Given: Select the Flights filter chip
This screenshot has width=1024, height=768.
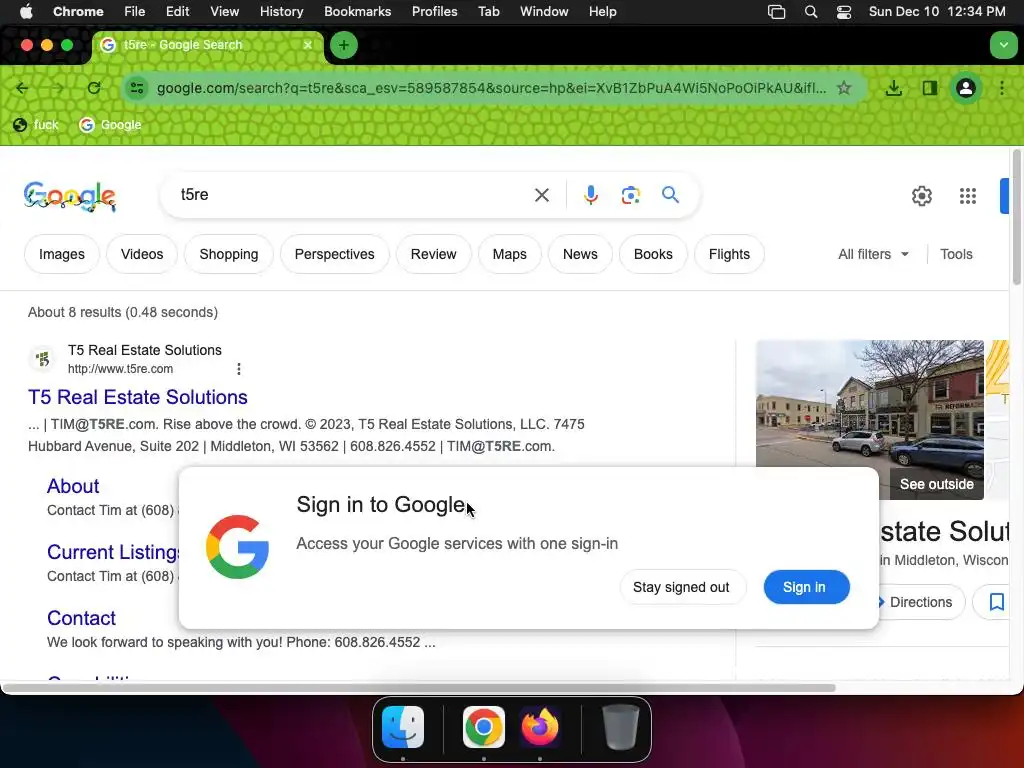Looking at the screenshot, I should click(x=729, y=254).
